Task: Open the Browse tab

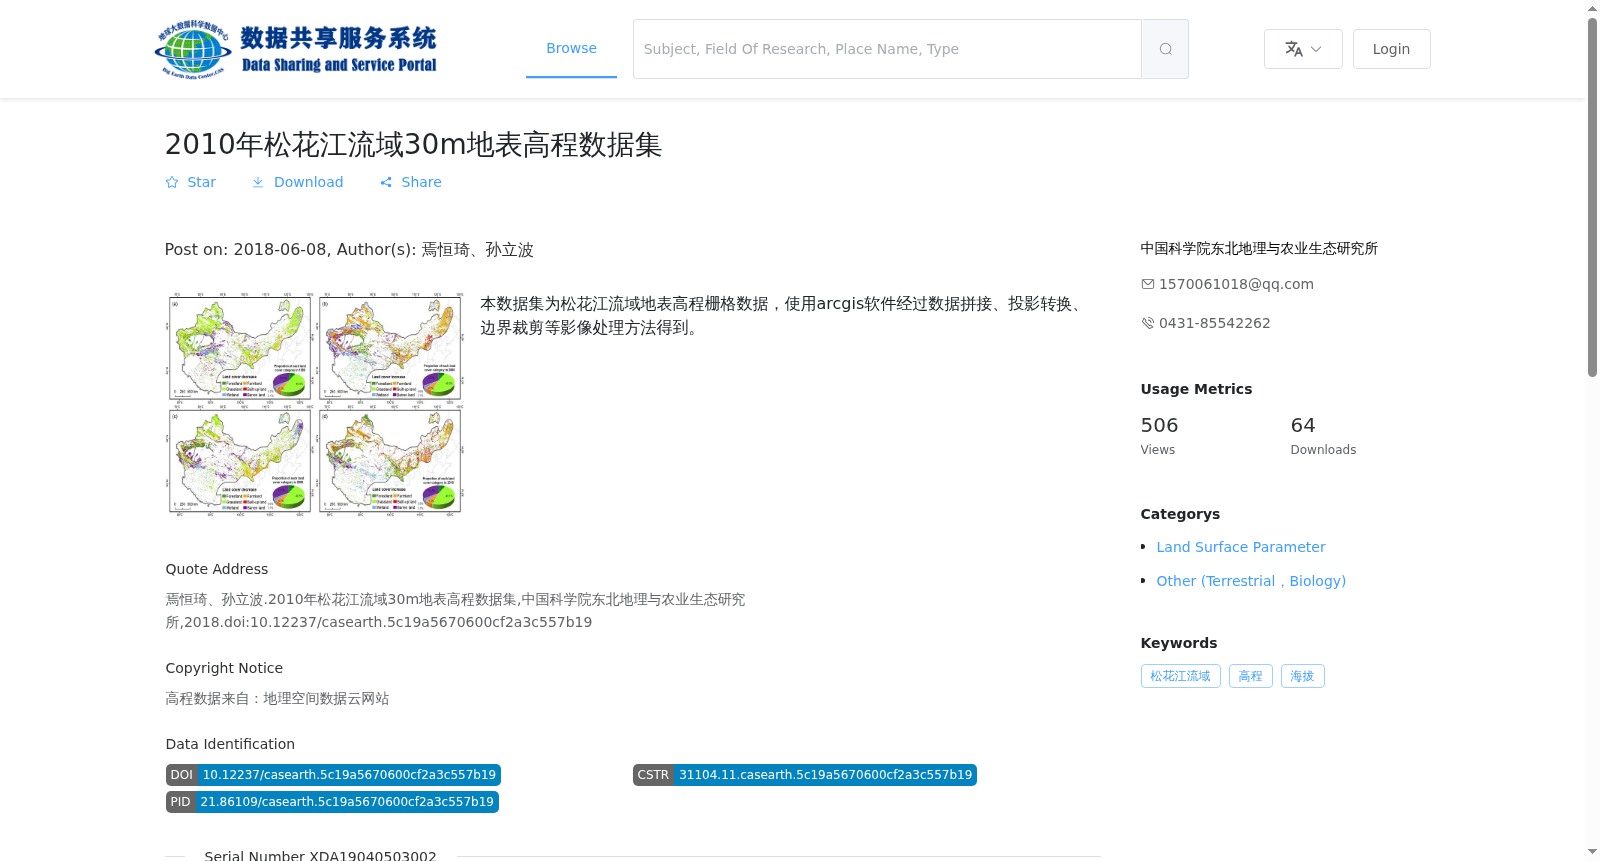Action: tap(571, 48)
